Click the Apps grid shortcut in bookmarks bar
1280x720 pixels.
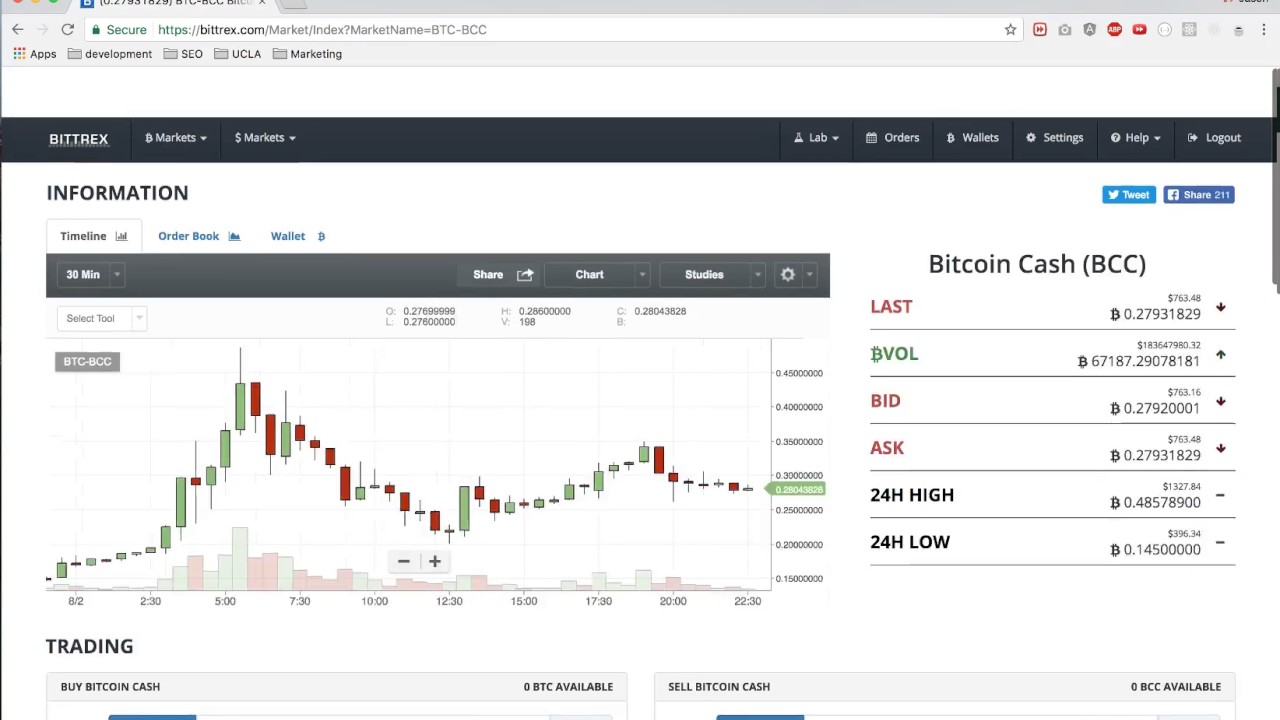(x=35, y=54)
